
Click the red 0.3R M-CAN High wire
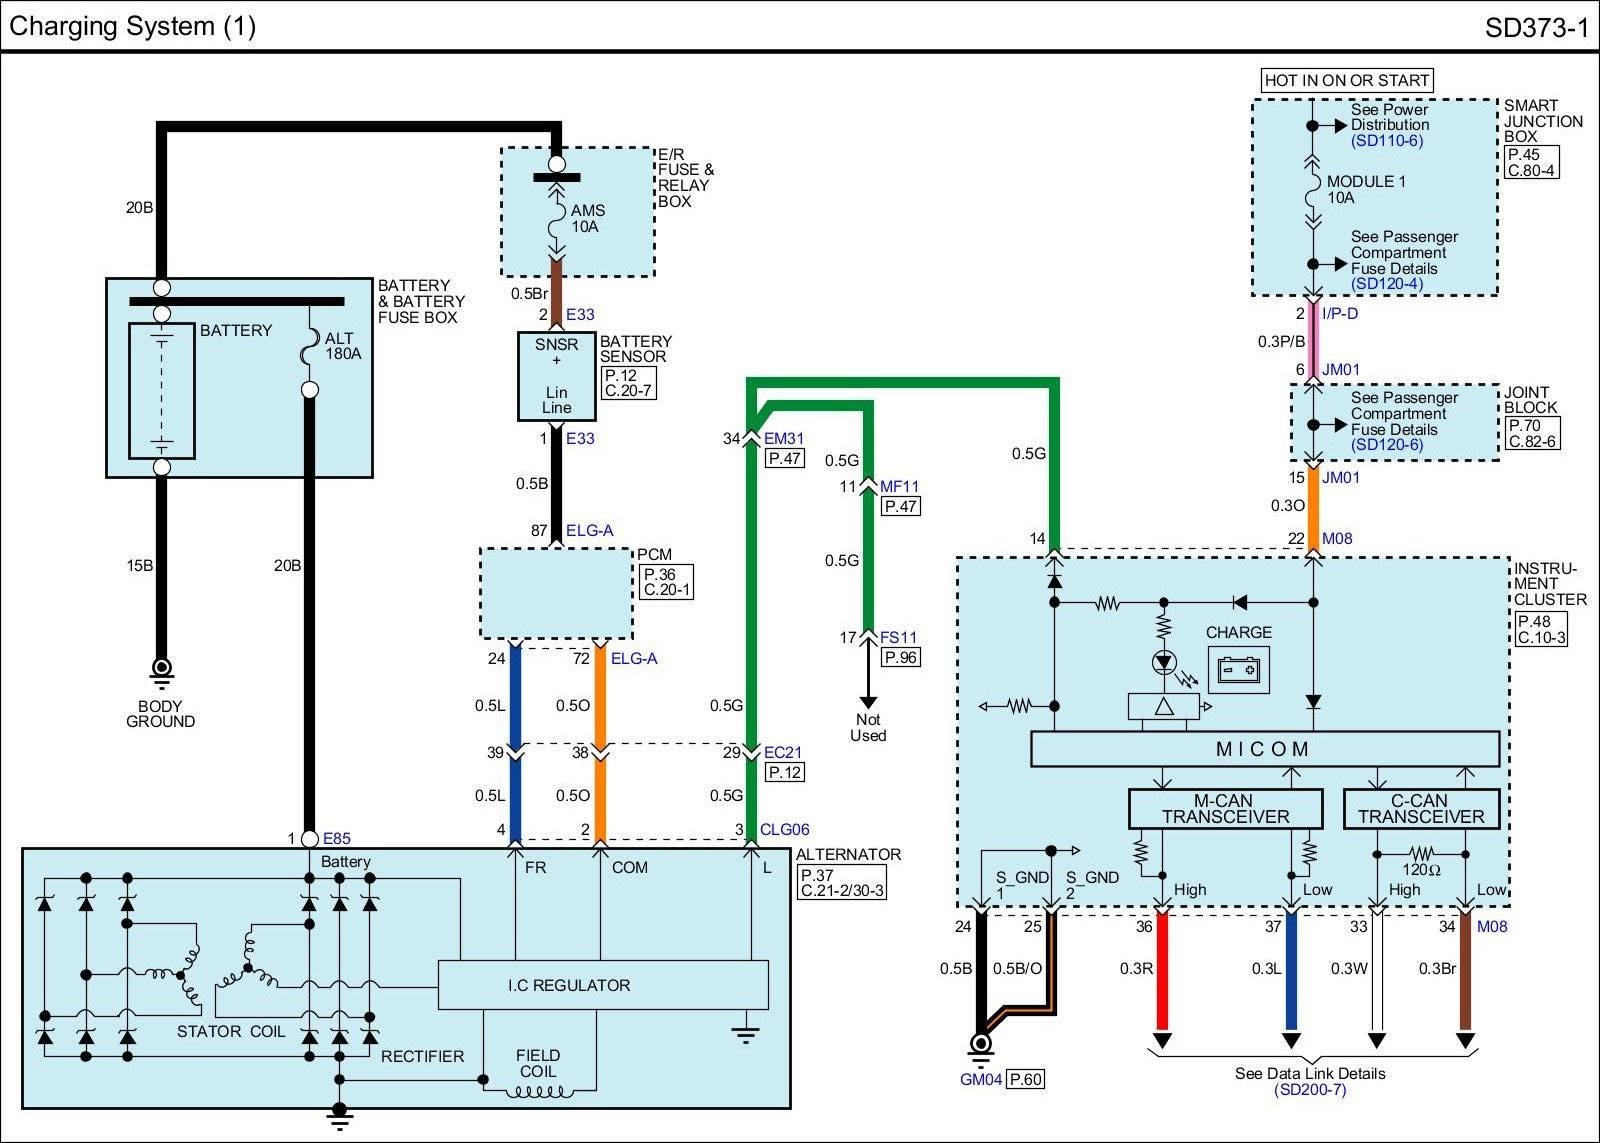pyautogui.click(x=1162, y=970)
